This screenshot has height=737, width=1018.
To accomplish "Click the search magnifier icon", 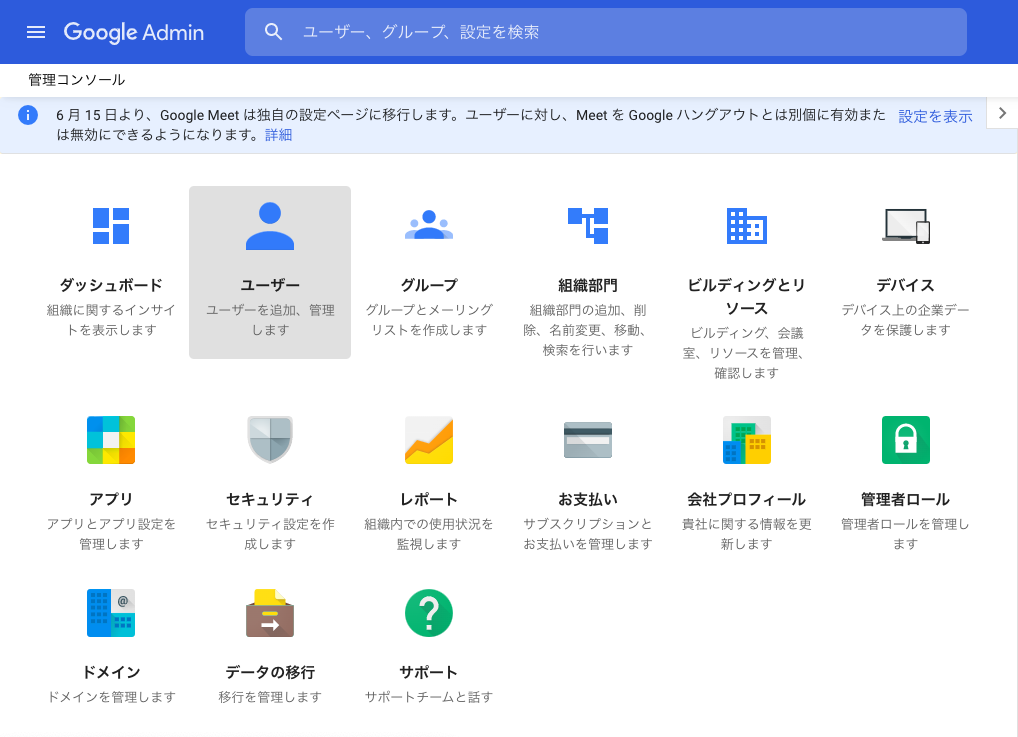I will click(x=273, y=32).
